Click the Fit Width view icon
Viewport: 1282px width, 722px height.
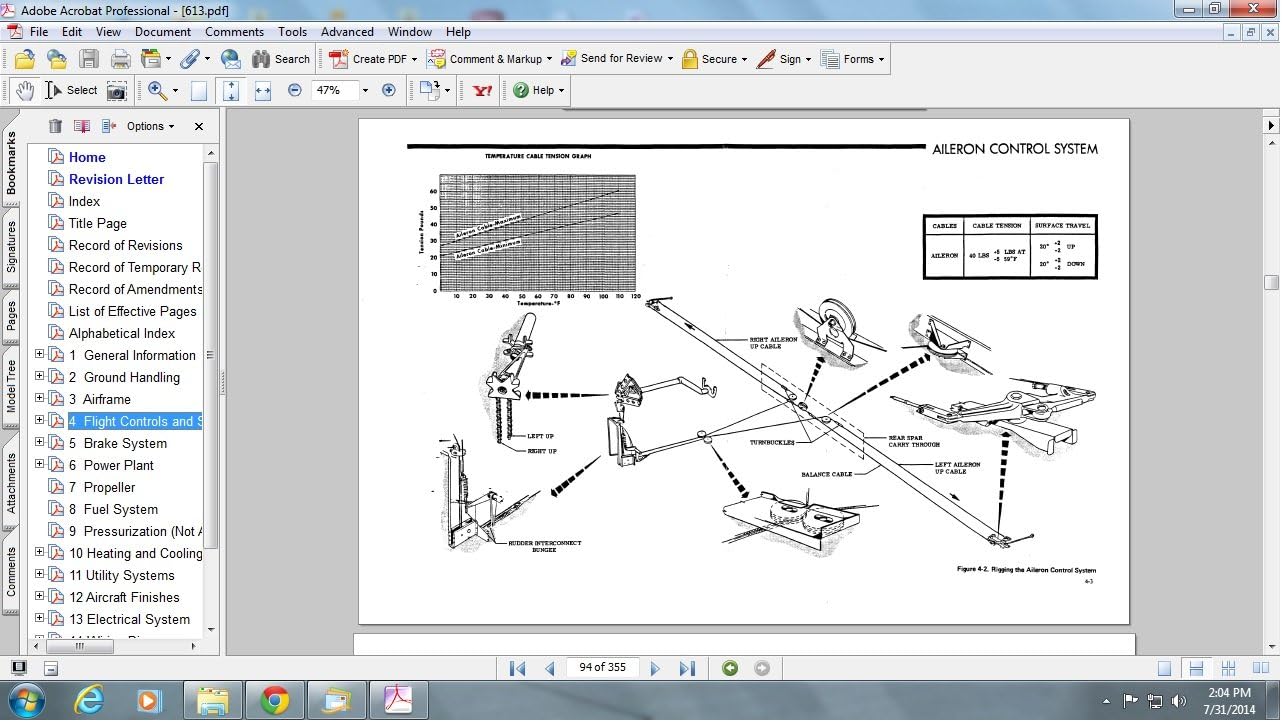[x=263, y=91]
